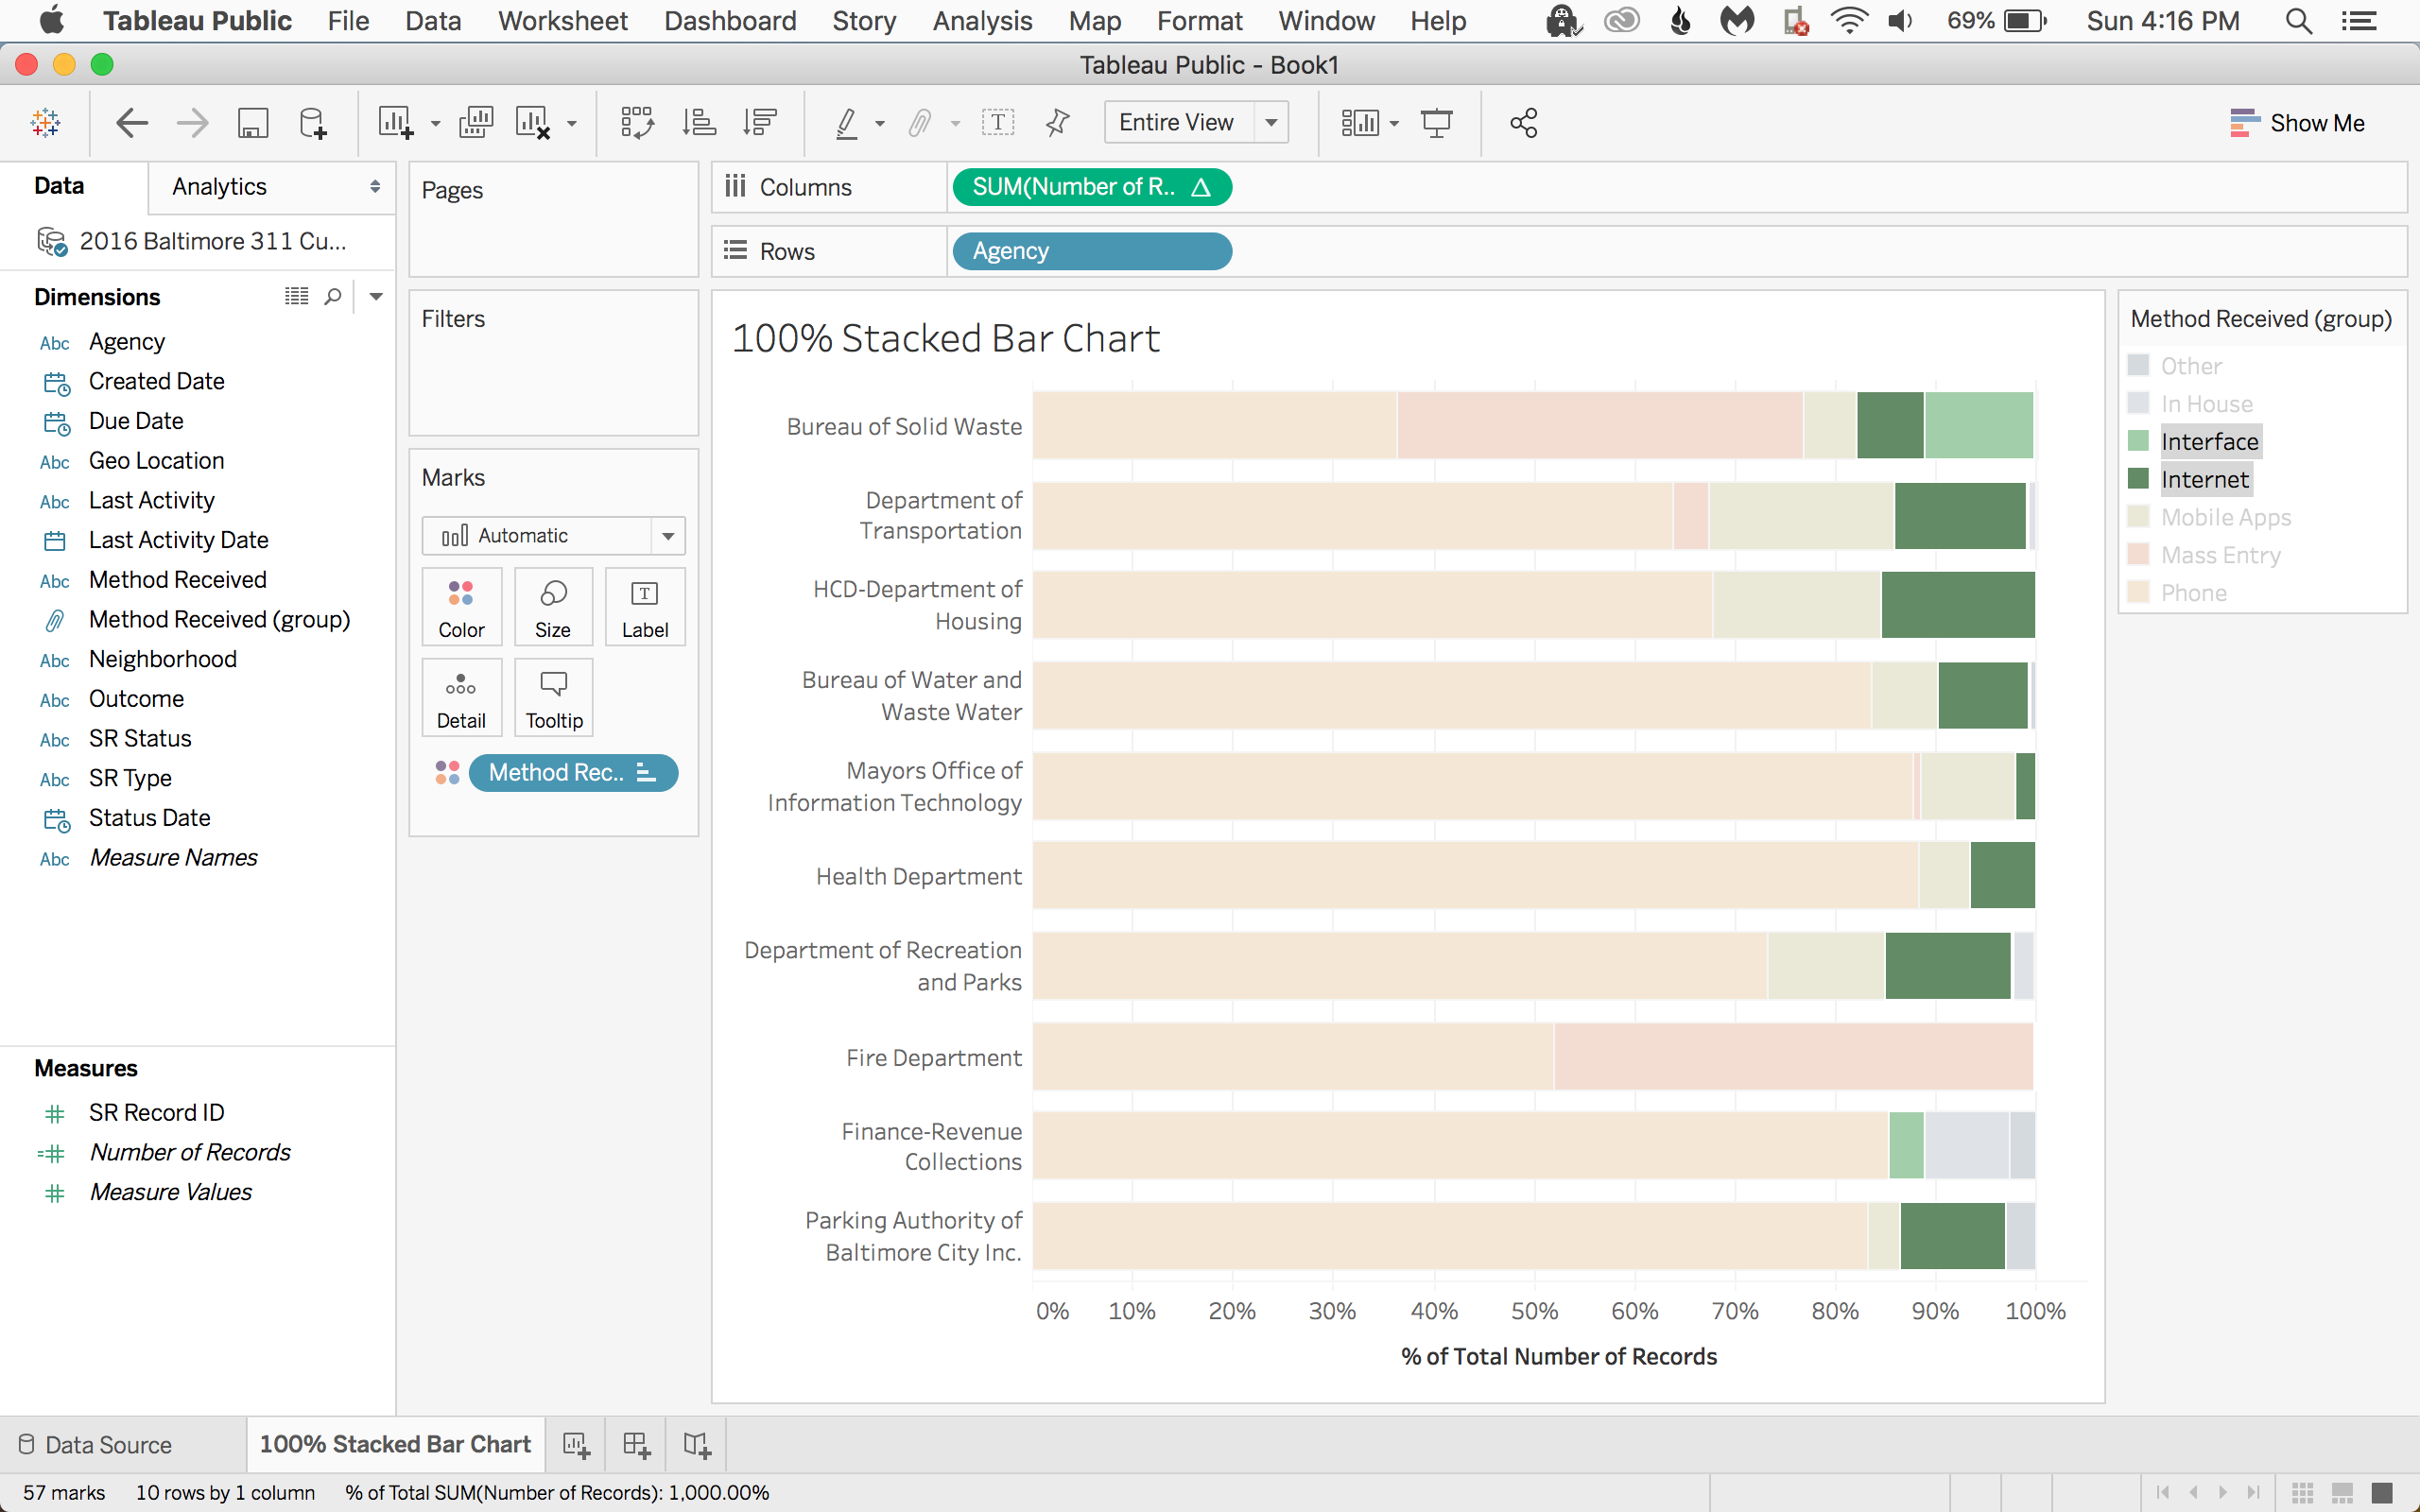Click the Method Received color pill in Marks
This screenshot has height=1512, width=2420.
click(x=573, y=773)
